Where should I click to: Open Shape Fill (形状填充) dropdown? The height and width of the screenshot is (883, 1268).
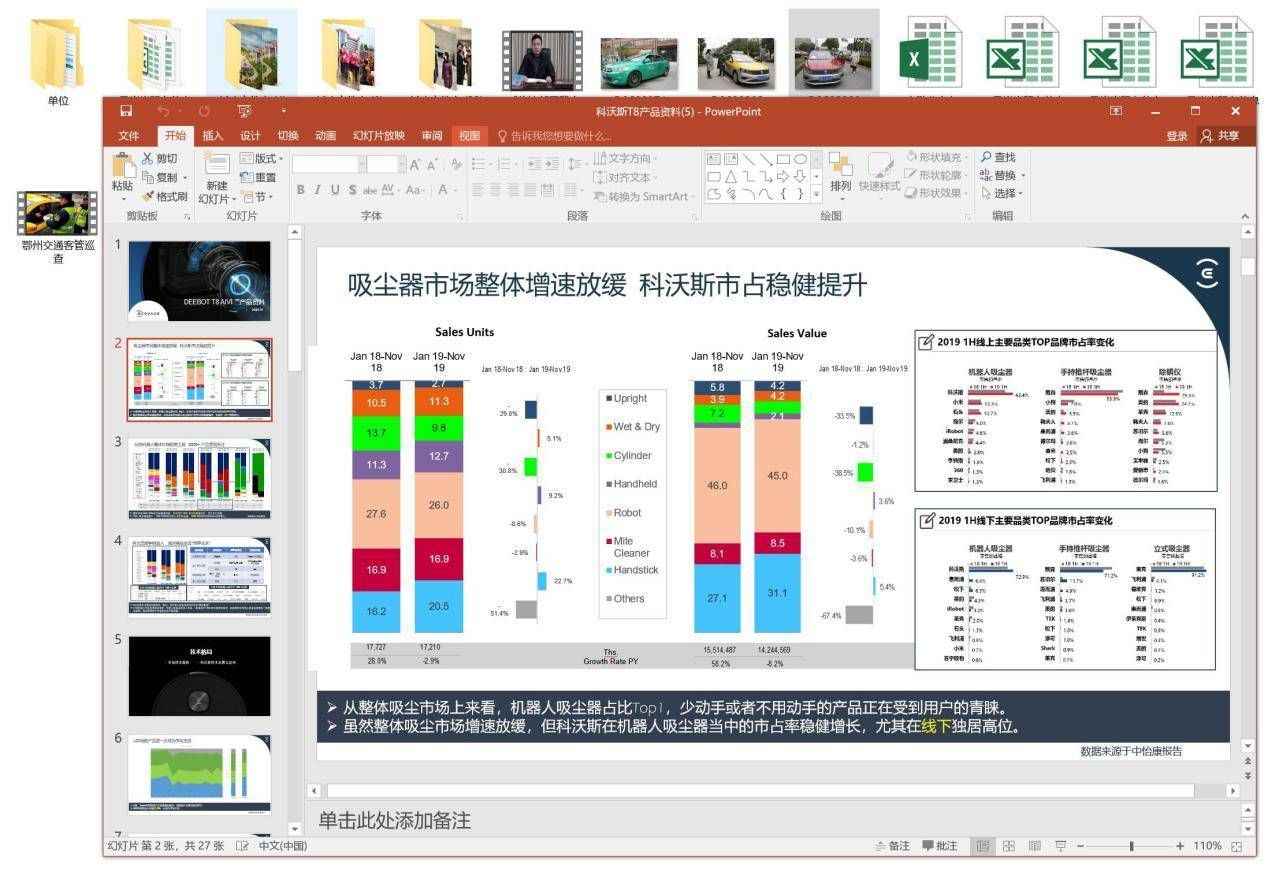pos(937,157)
